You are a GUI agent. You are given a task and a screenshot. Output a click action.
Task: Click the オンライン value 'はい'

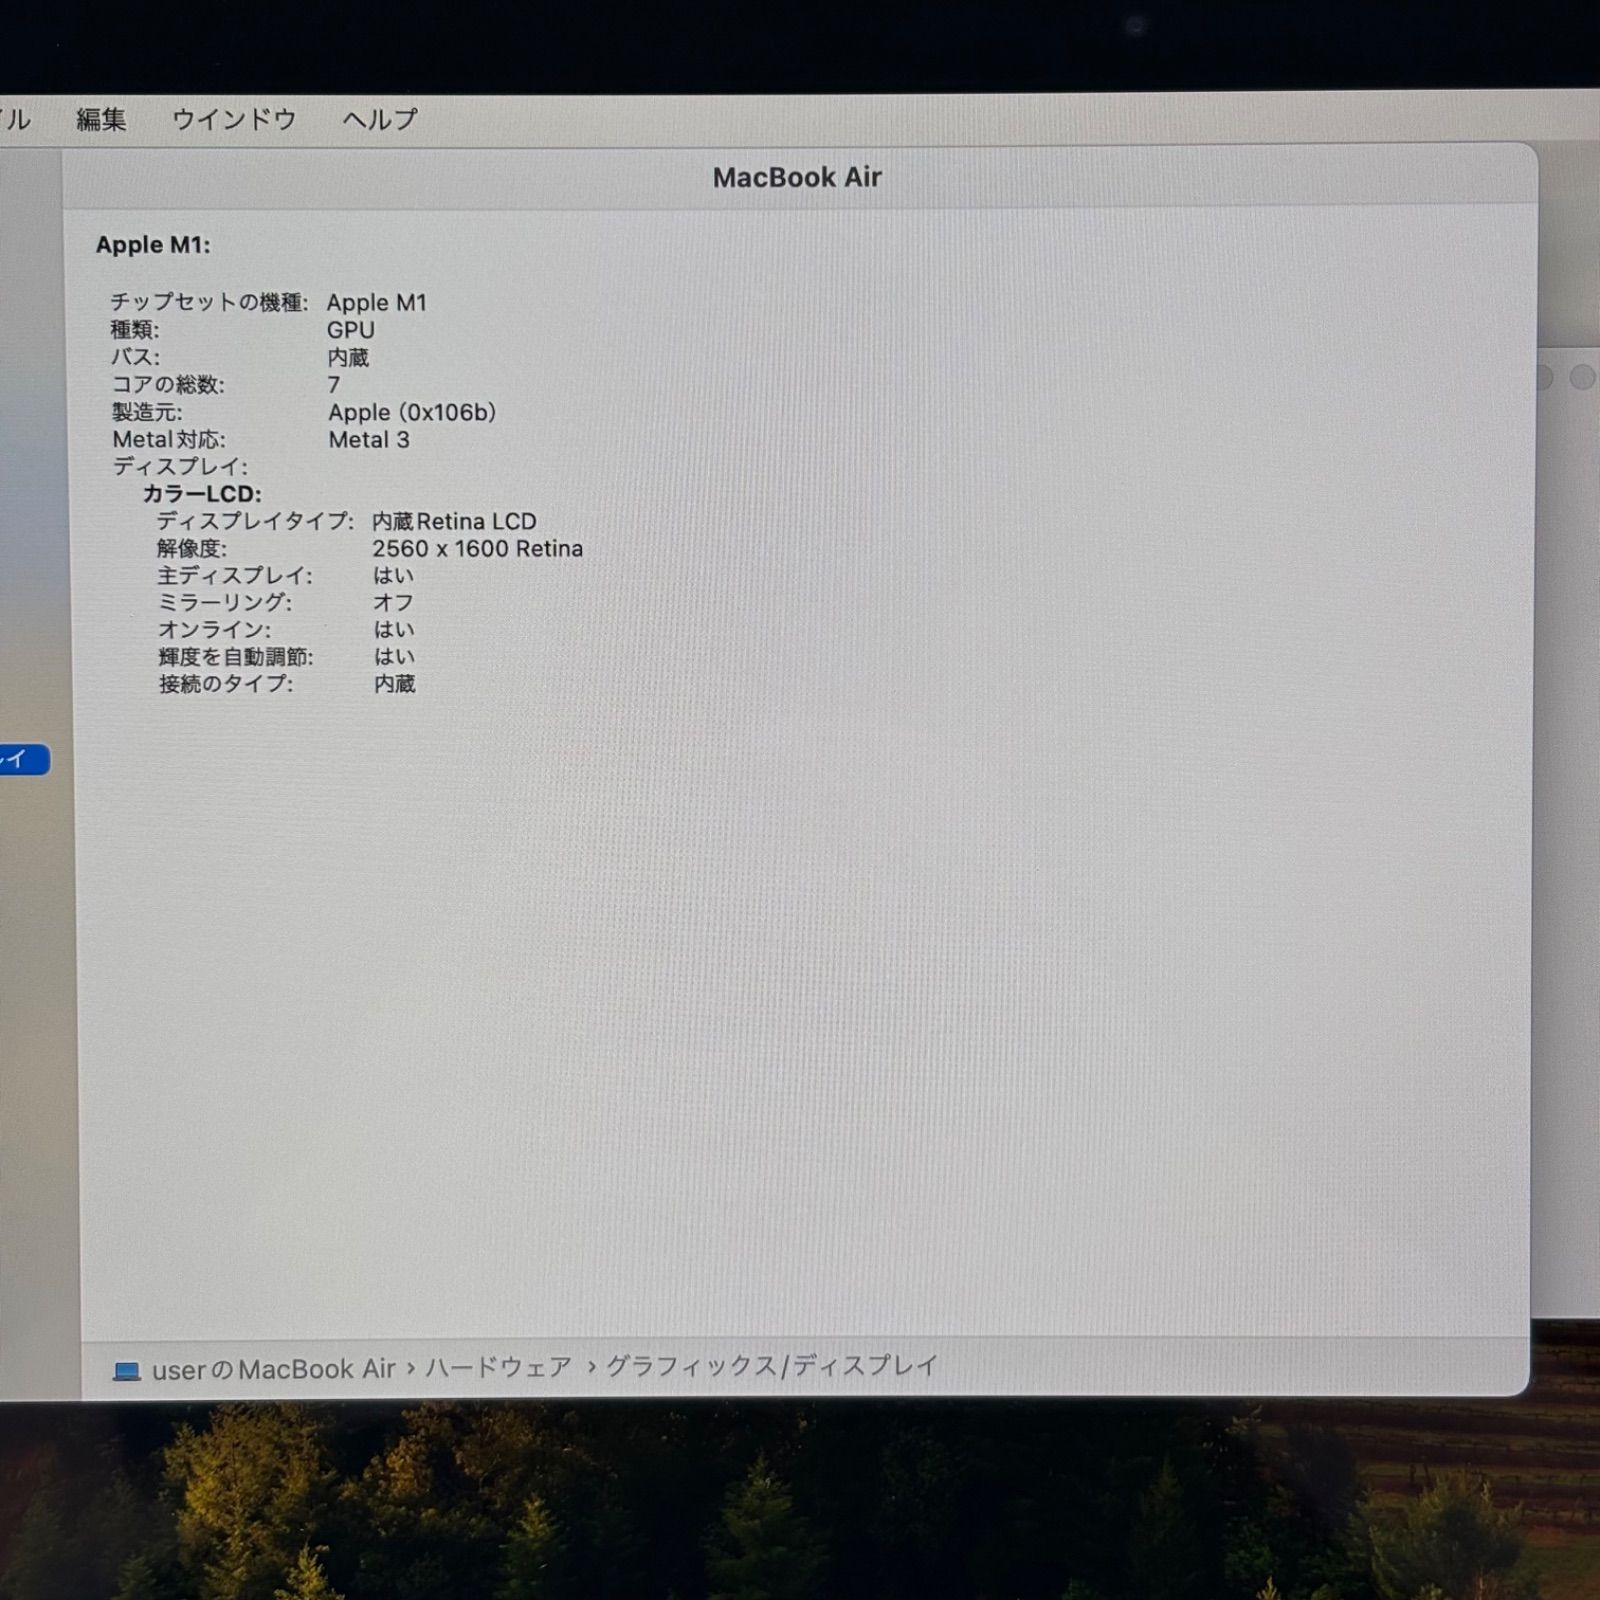point(394,630)
